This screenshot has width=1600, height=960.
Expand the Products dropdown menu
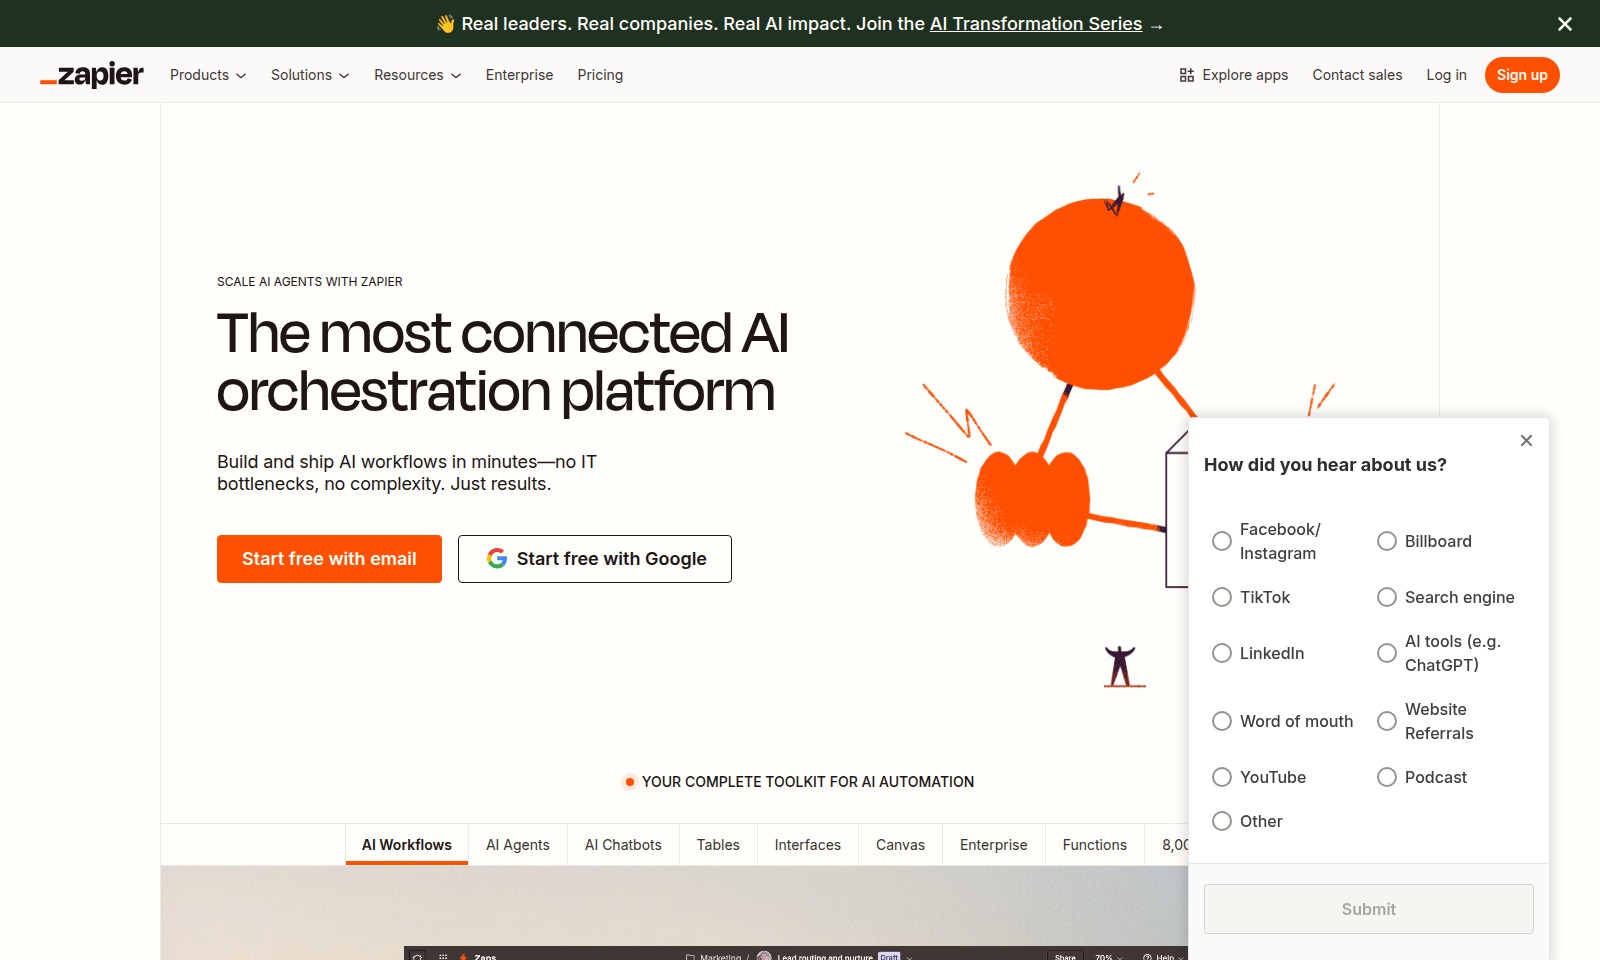click(208, 75)
